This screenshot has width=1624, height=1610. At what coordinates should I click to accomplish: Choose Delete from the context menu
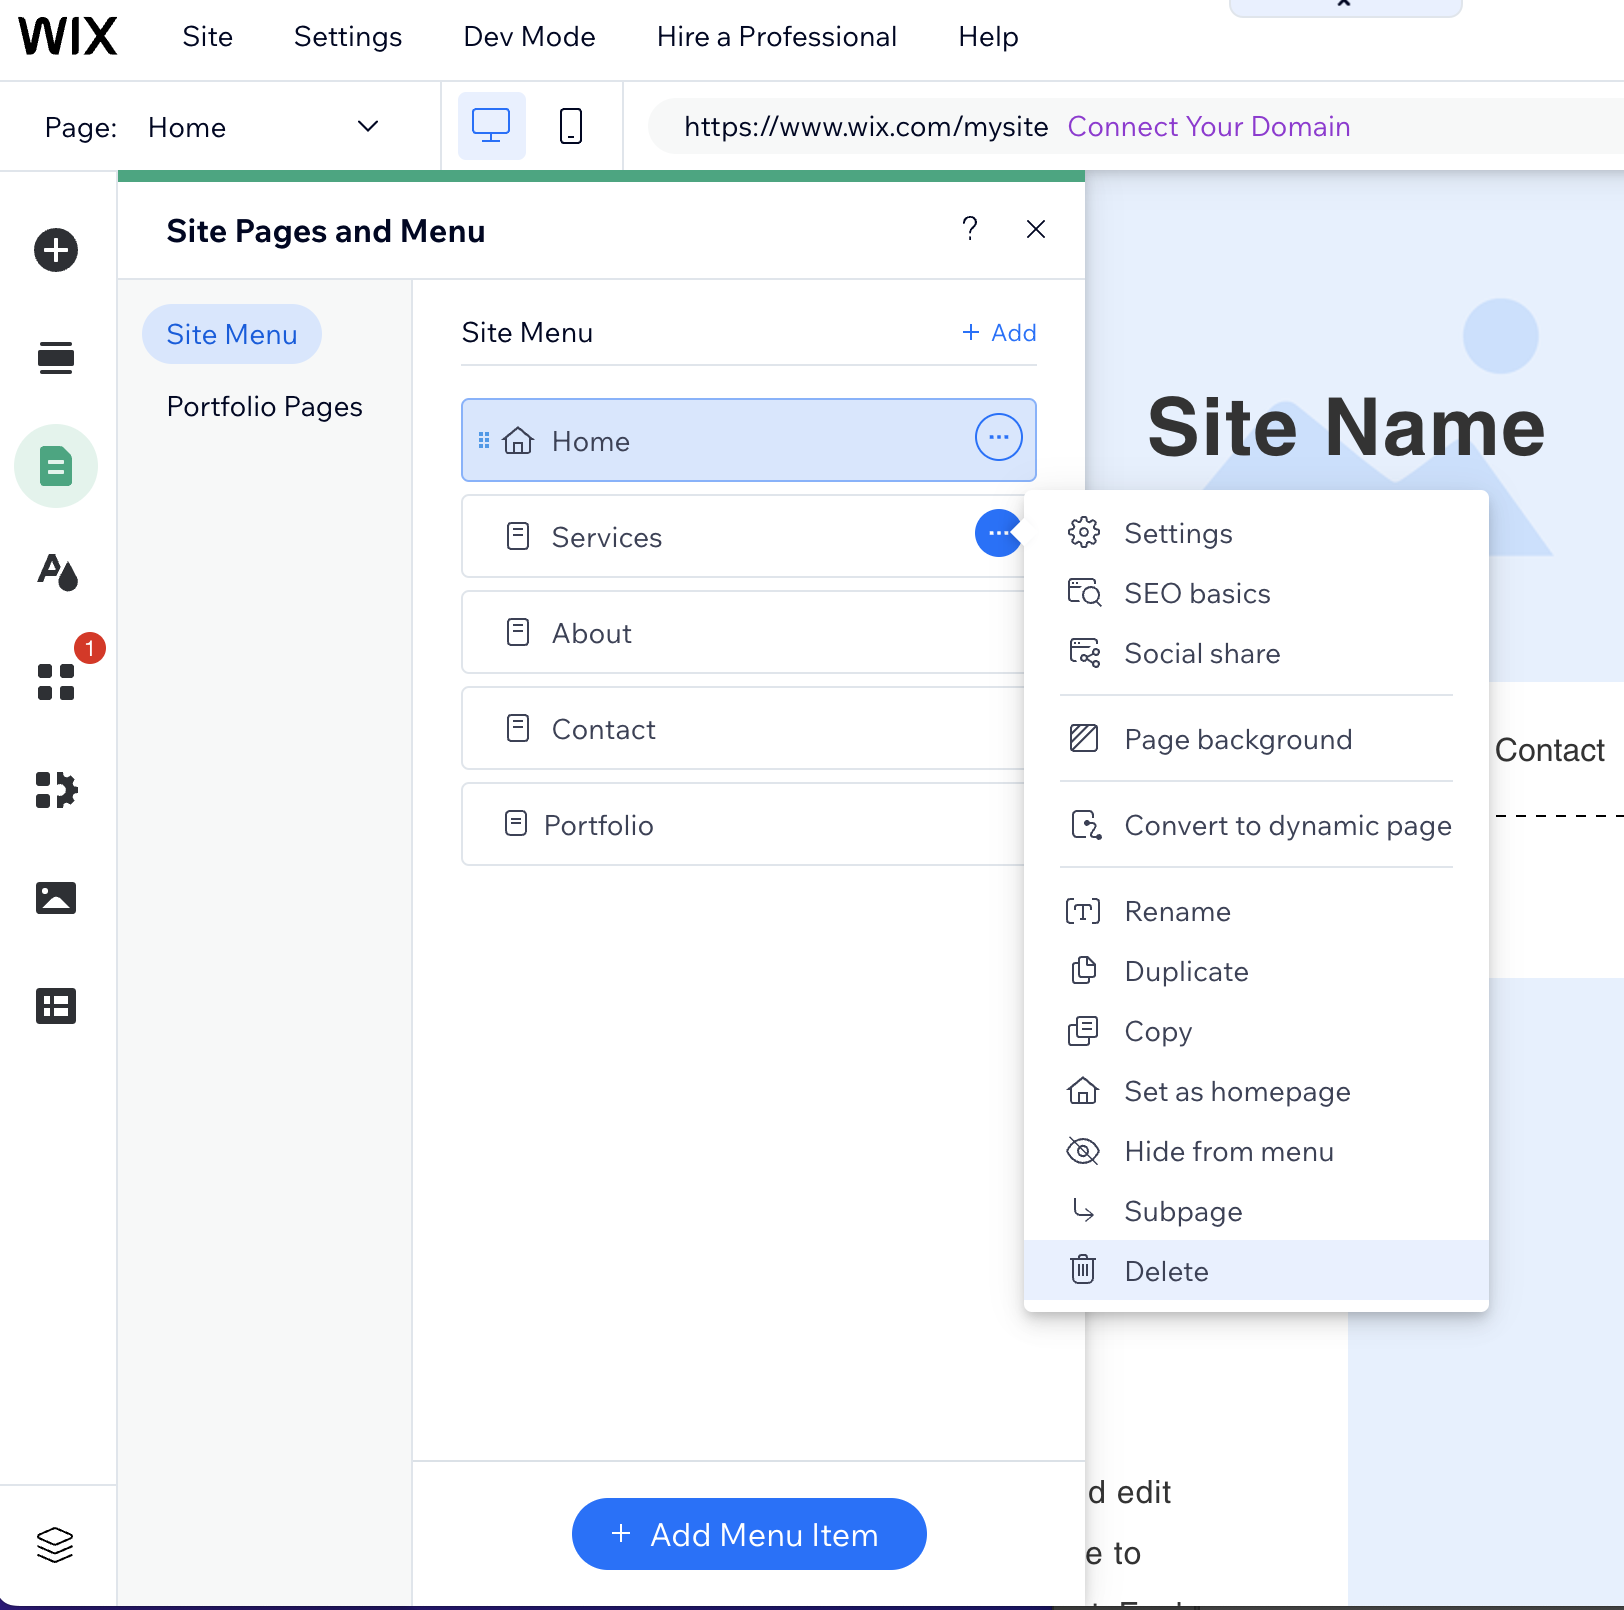pyautogui.click(x=1166, y=1272)
